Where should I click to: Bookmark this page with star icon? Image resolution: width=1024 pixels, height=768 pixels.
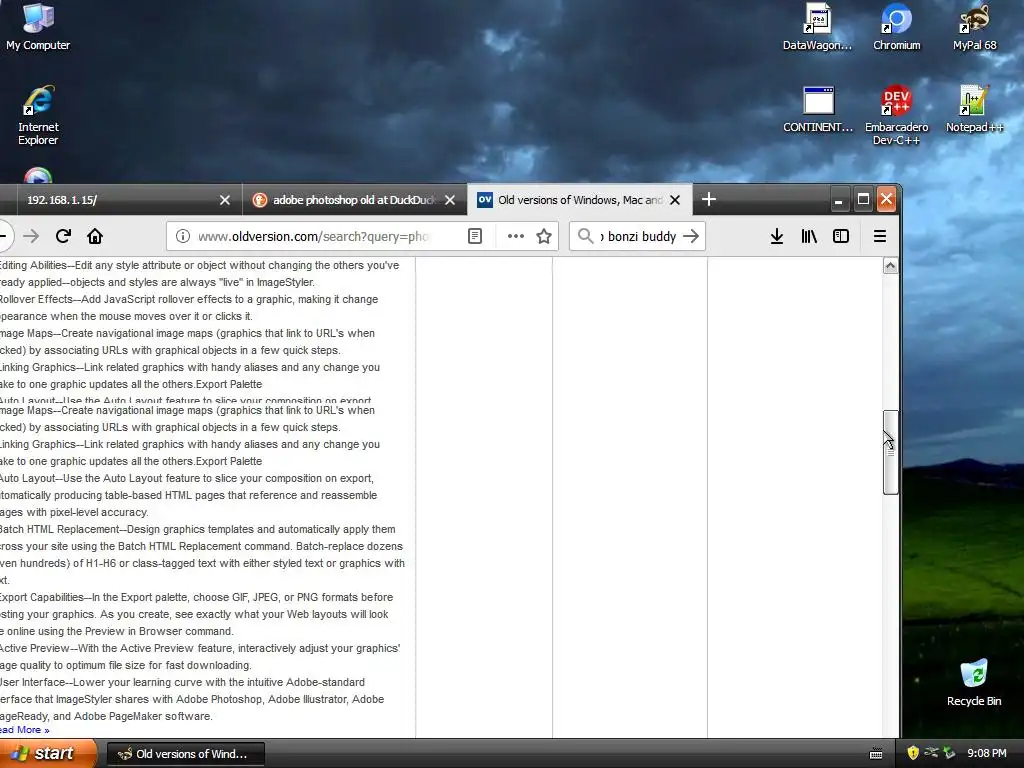(544, 236)
